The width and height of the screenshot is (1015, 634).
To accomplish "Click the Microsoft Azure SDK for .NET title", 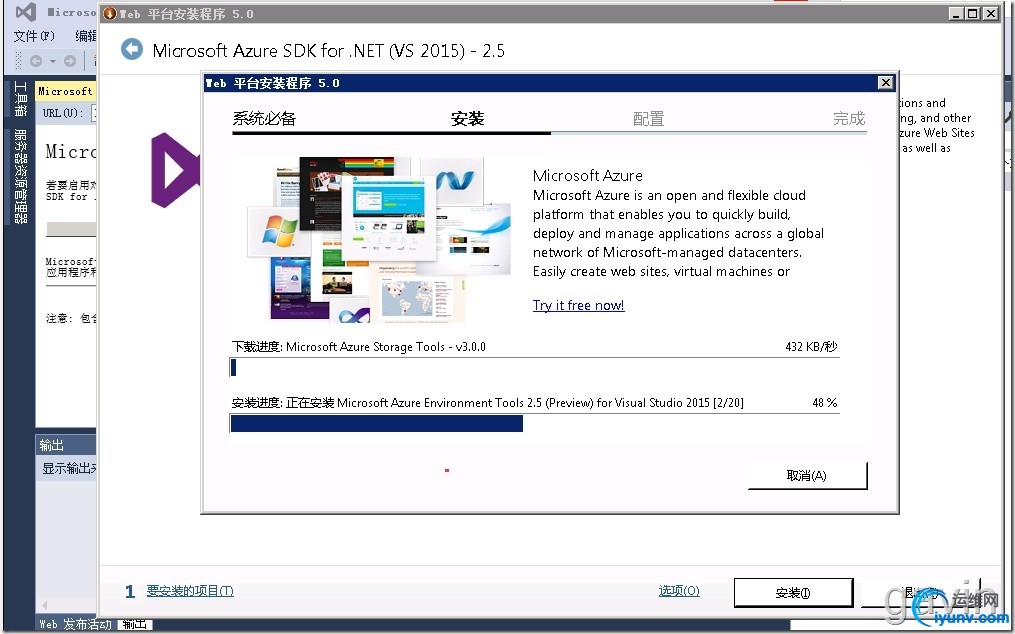I will click(329, 51).
